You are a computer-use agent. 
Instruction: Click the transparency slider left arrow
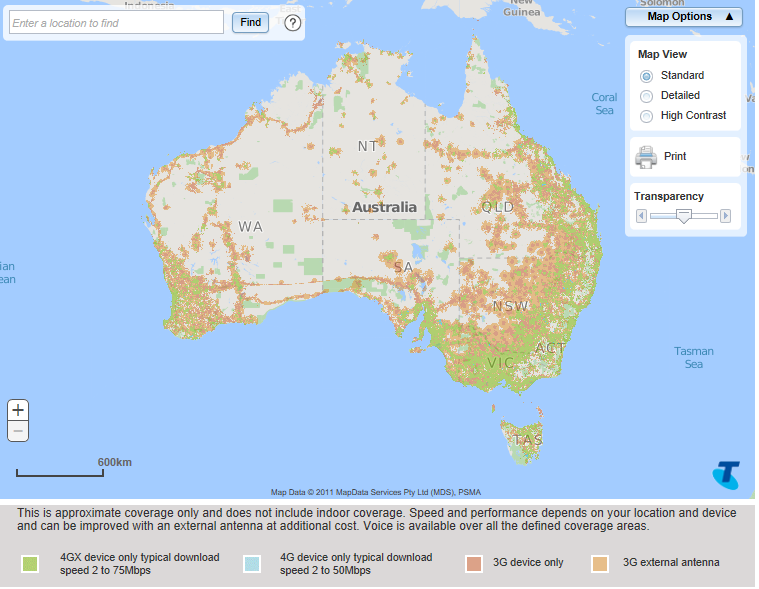point(641,215)
